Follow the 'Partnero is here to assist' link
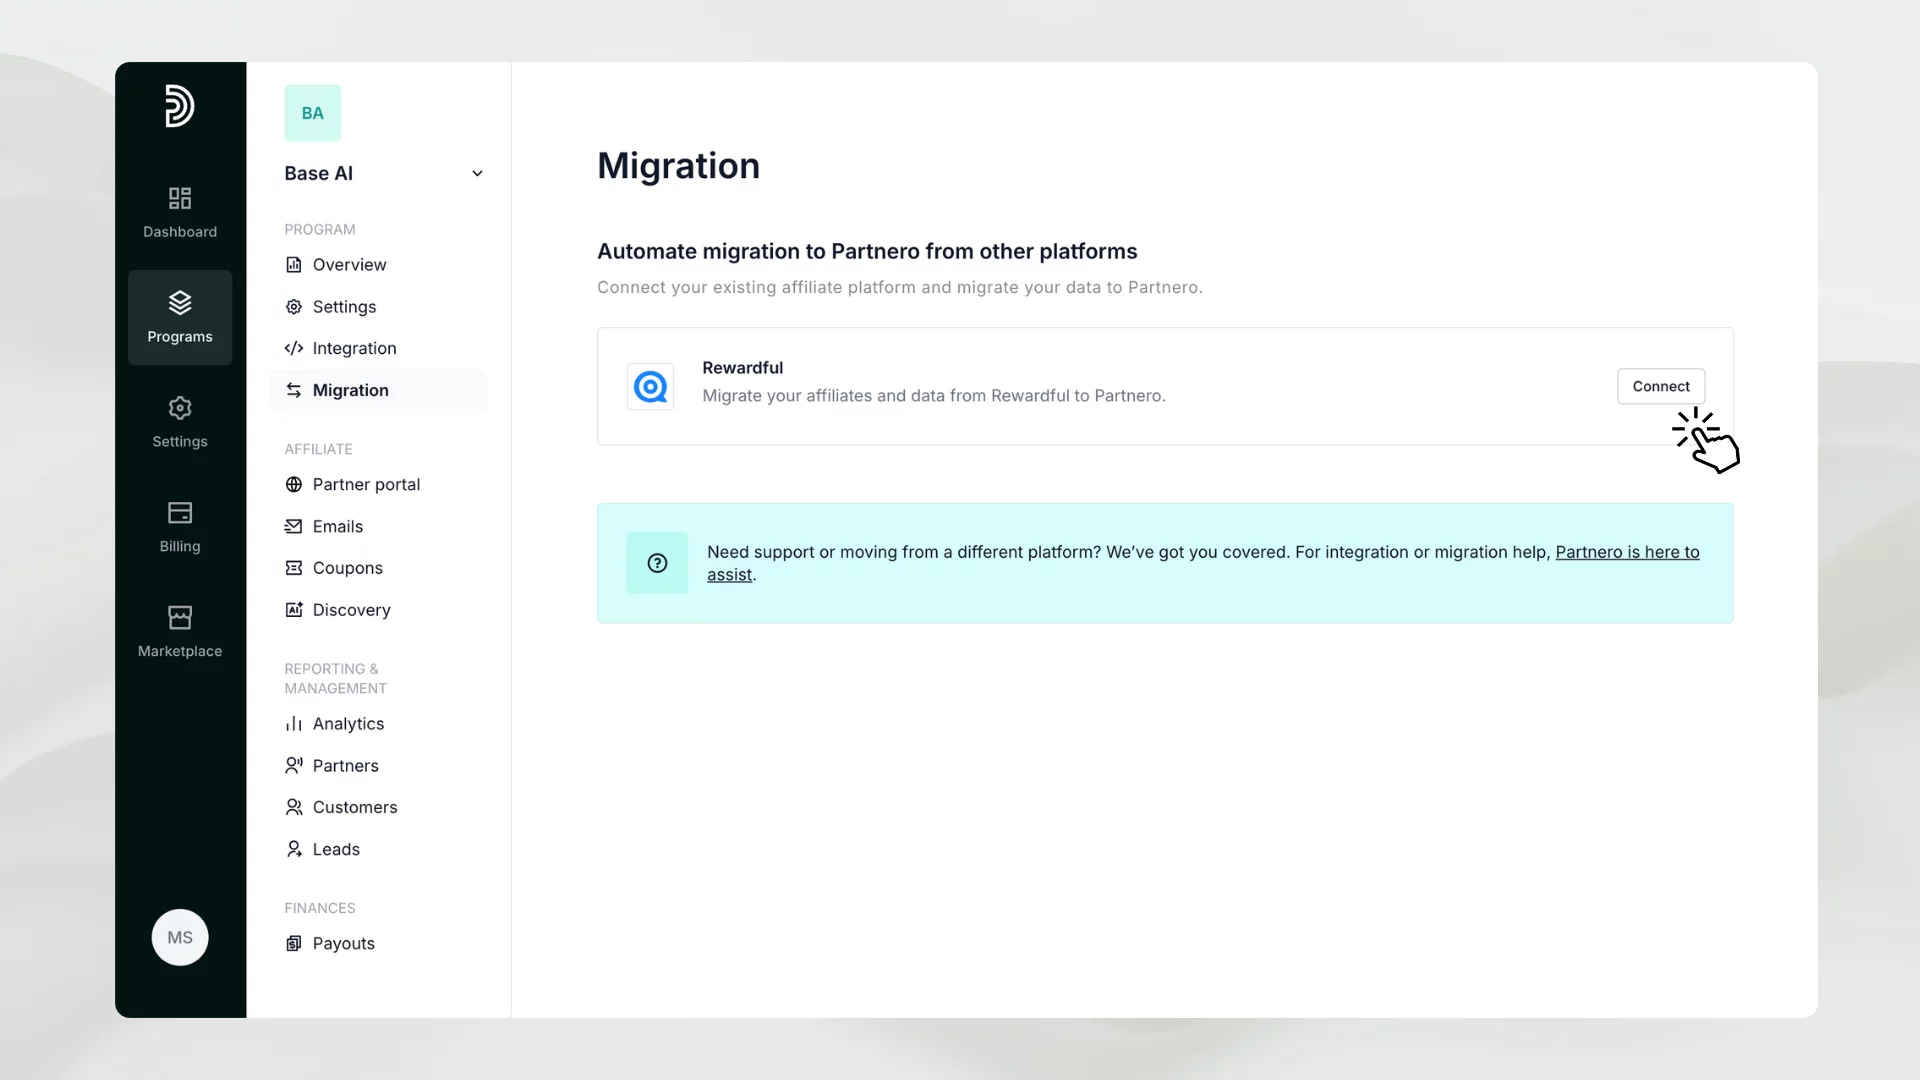 click(1626, 552)
